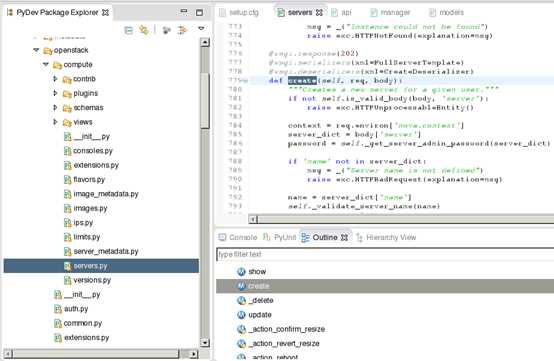Select the compute folder icon

coord(57,65)
